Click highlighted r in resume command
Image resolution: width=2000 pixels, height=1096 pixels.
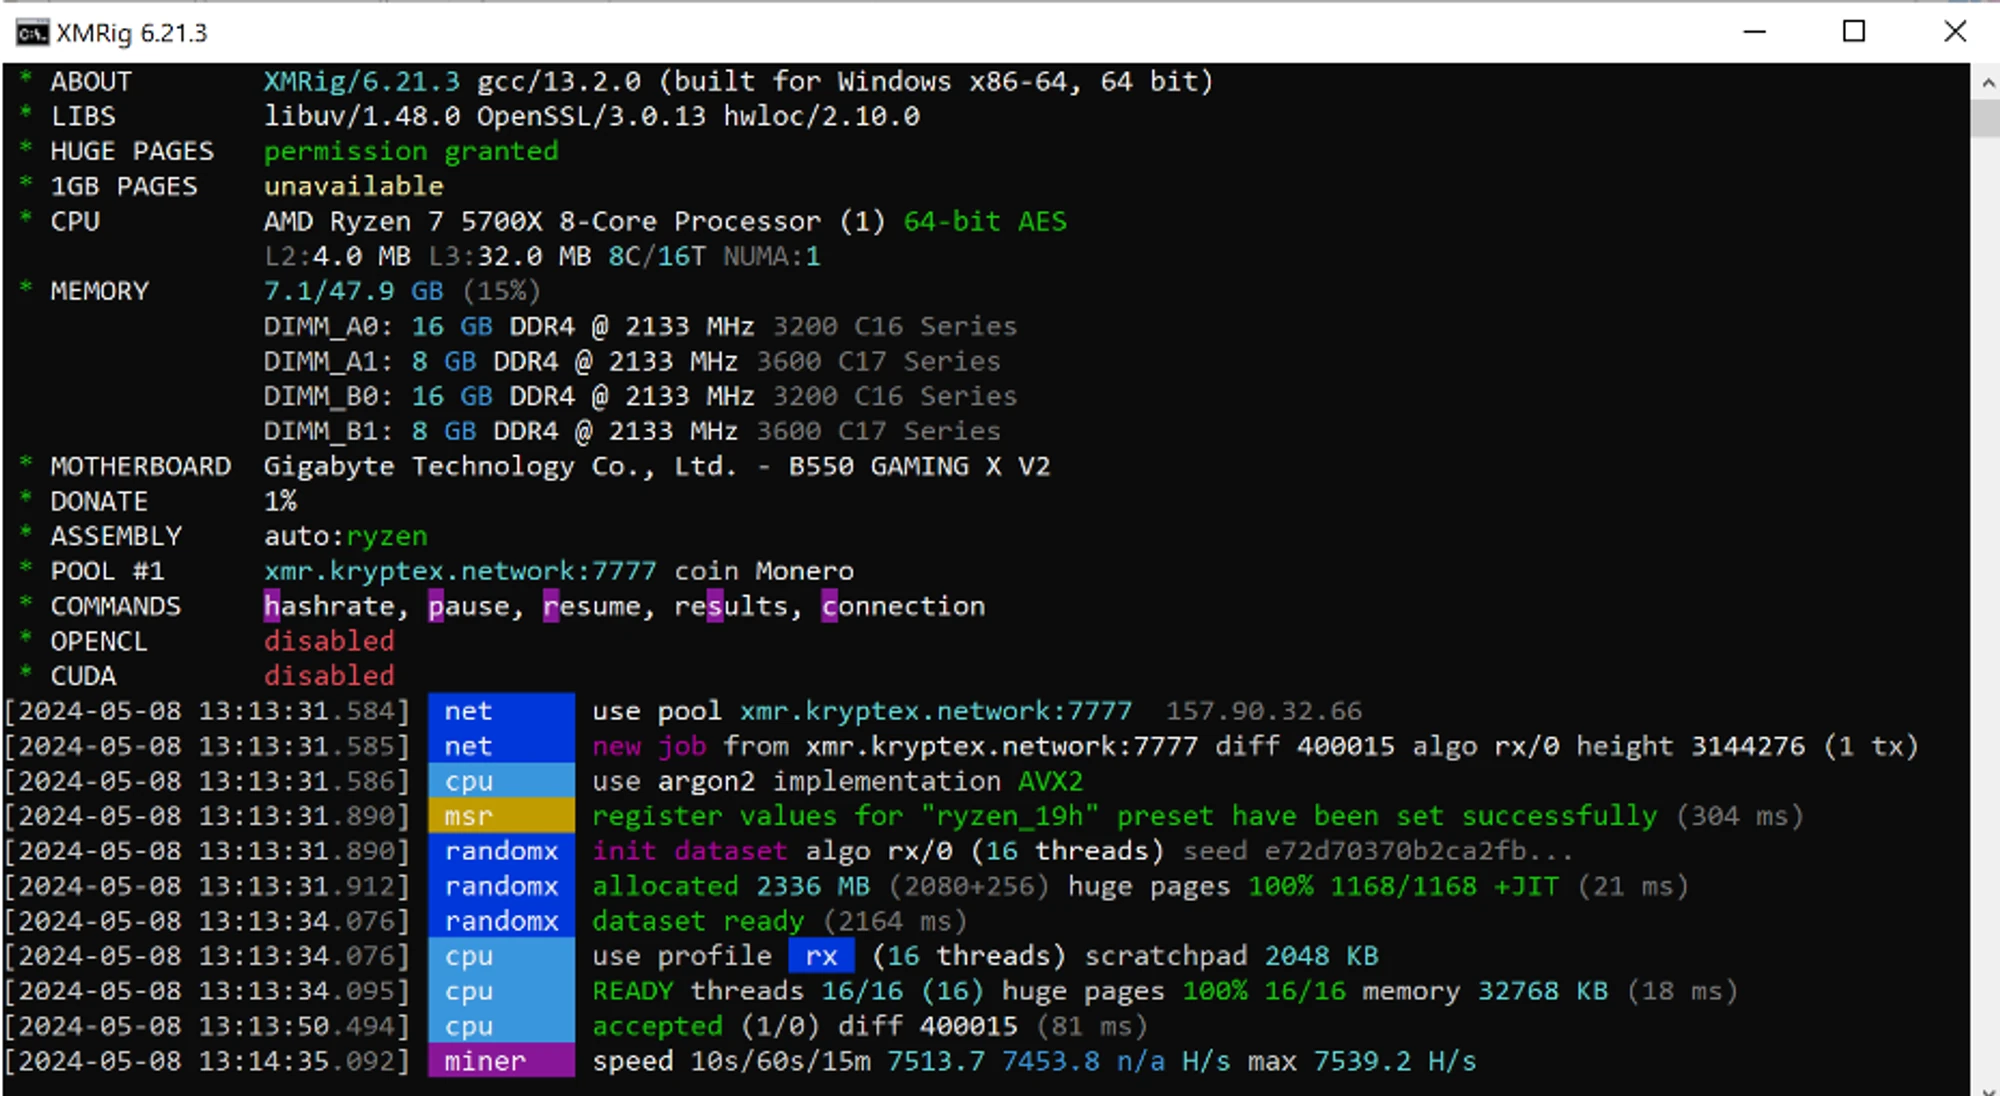point(551,606)
